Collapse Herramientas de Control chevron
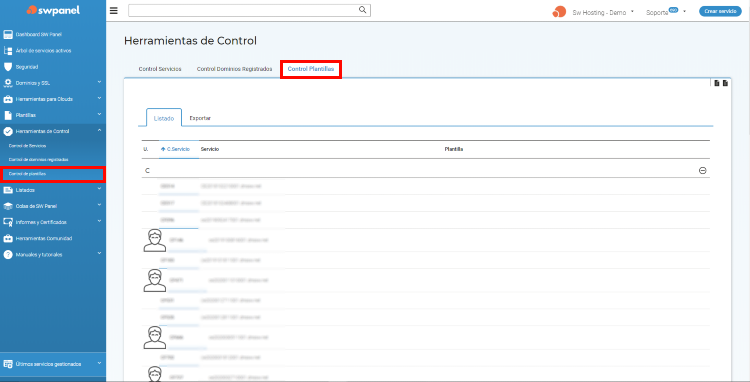Screen dimensions: 750x382 [99, 131]
